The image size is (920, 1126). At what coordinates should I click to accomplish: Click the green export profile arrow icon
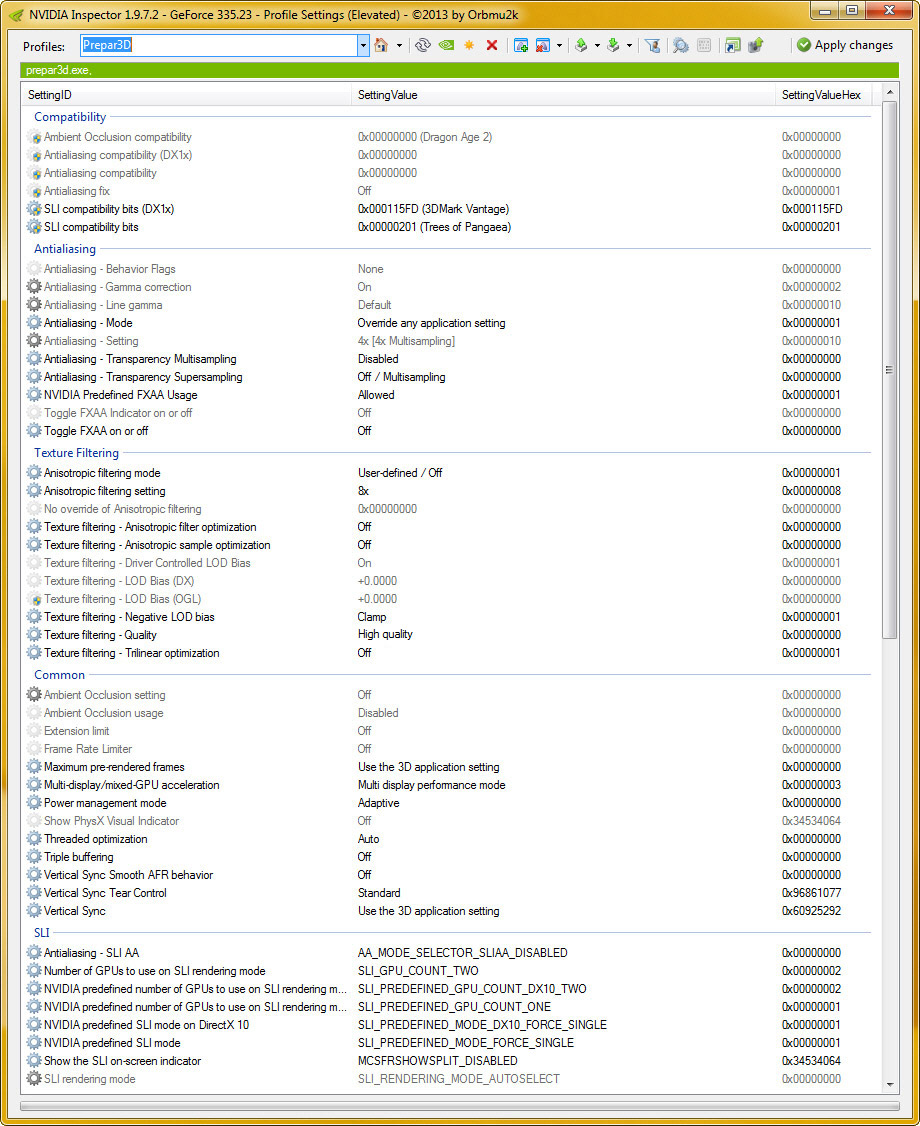(581, 45)
